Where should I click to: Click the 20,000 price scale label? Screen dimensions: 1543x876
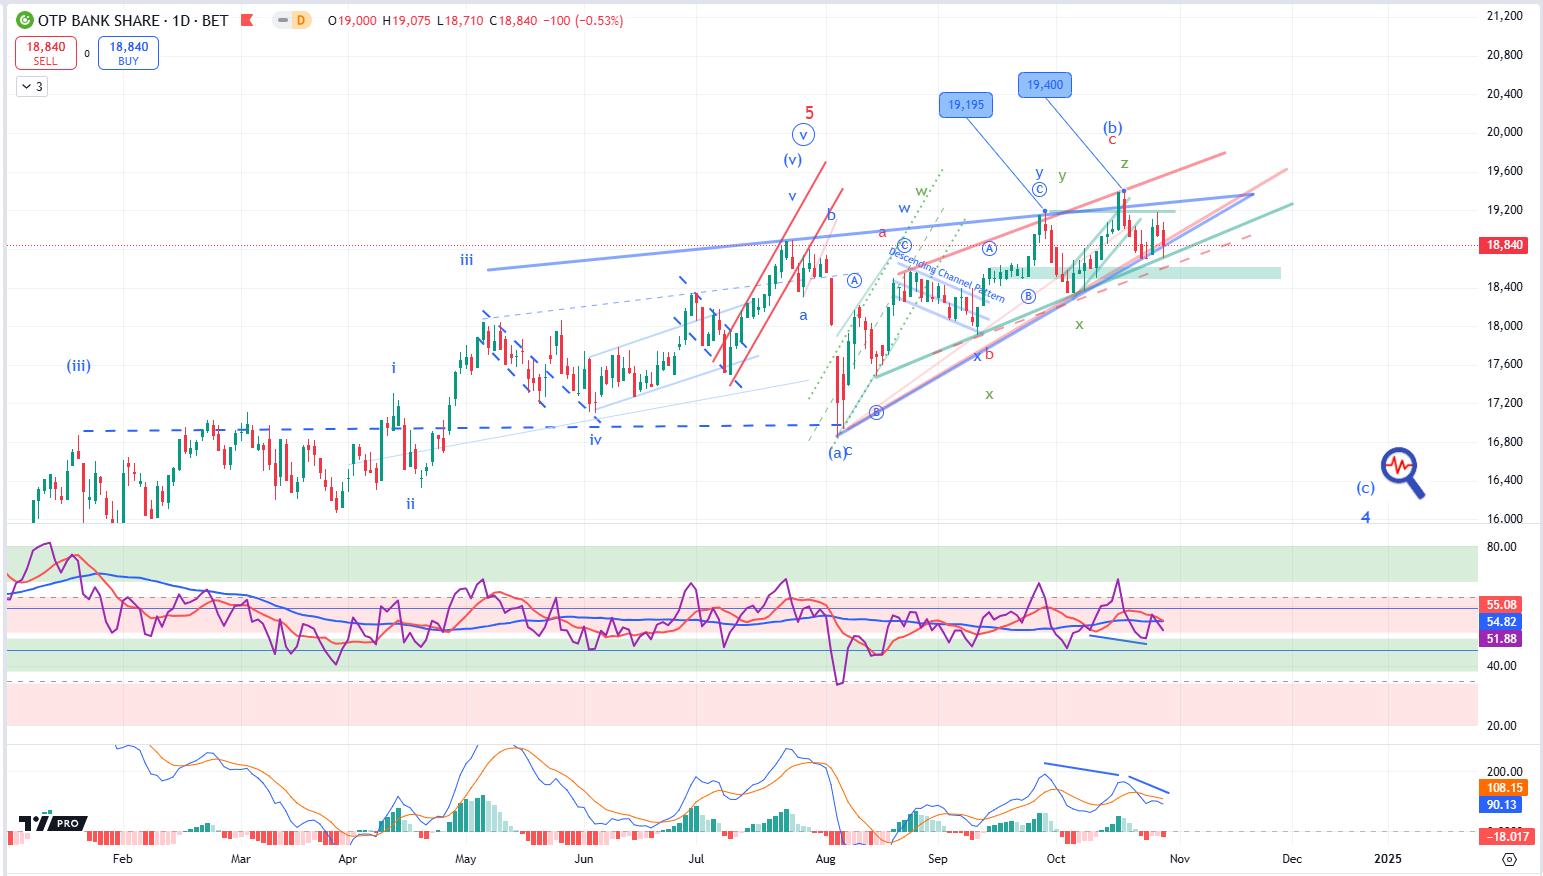click(1504, 132)
